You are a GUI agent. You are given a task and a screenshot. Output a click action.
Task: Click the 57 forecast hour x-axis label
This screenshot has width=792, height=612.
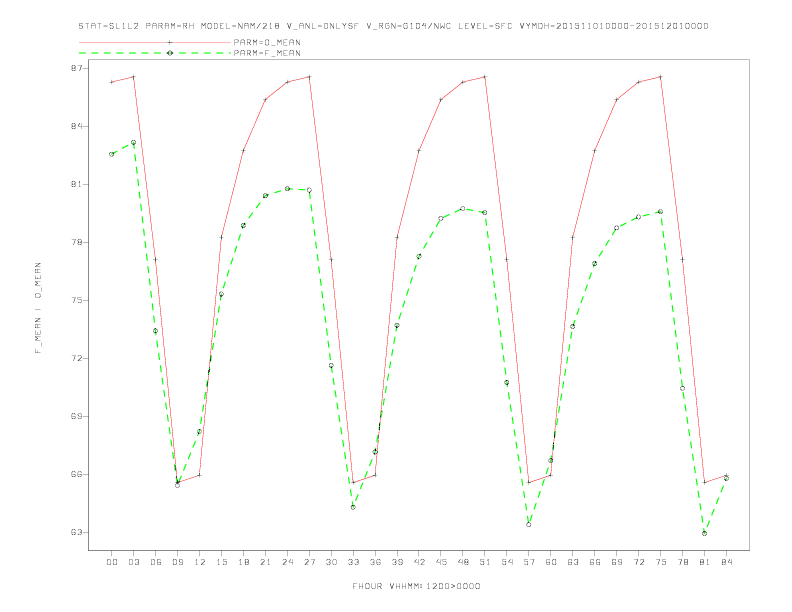pos(529,562)
